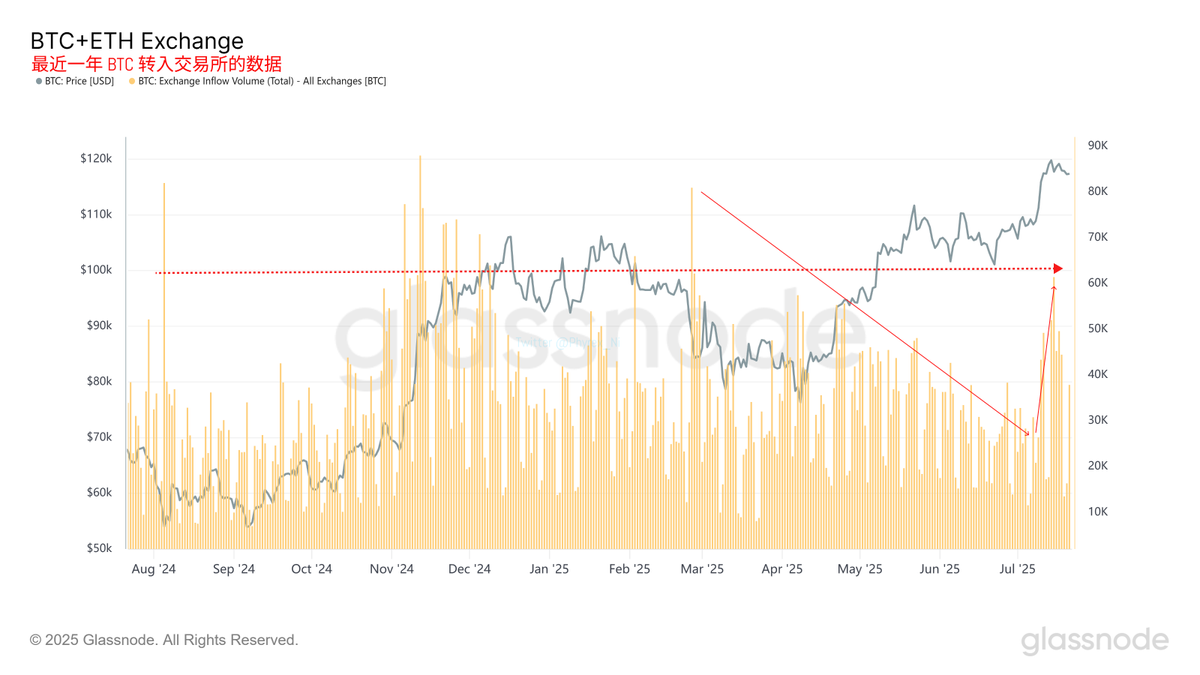Select the Jun '25 date label

pyautogui.click(x=939, y=569)
